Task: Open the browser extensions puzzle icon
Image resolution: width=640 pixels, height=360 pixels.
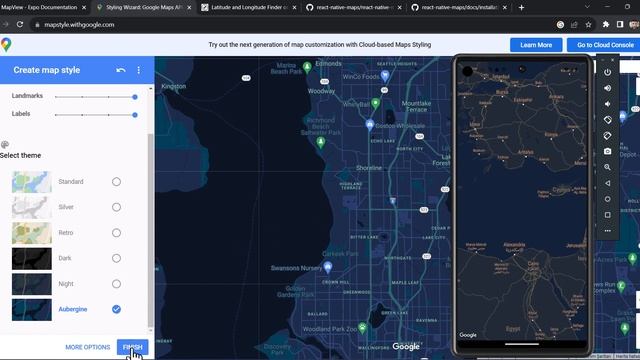Action: [606, 24]
